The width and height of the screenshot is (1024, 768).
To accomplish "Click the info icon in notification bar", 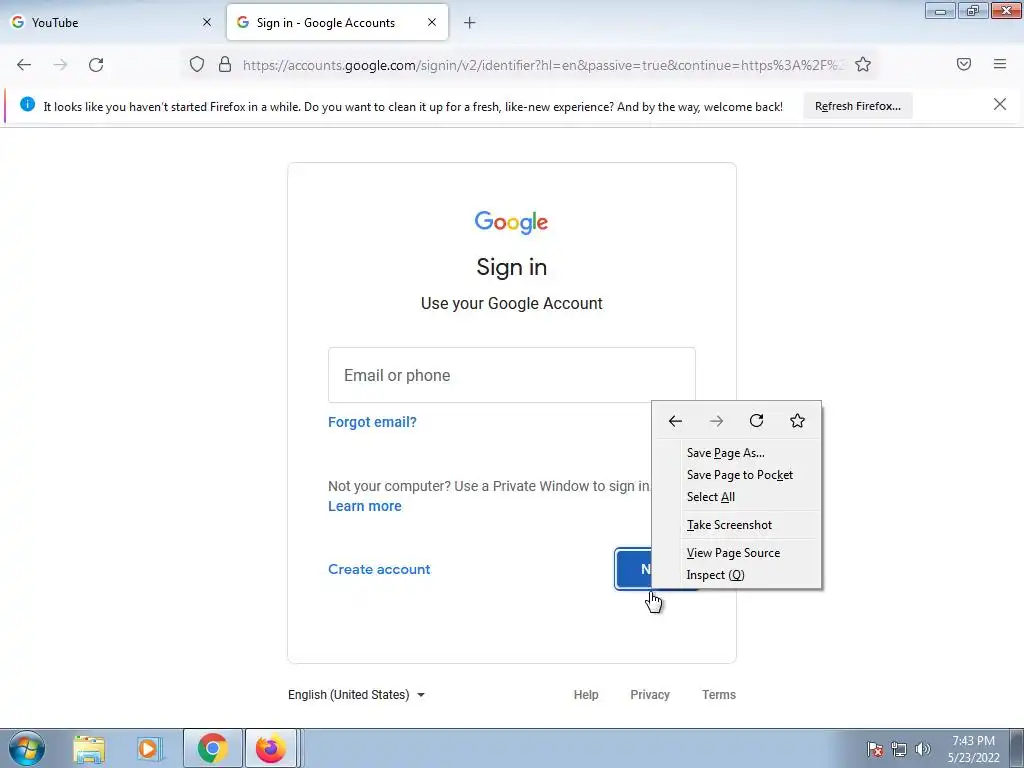I will [27, 104].
